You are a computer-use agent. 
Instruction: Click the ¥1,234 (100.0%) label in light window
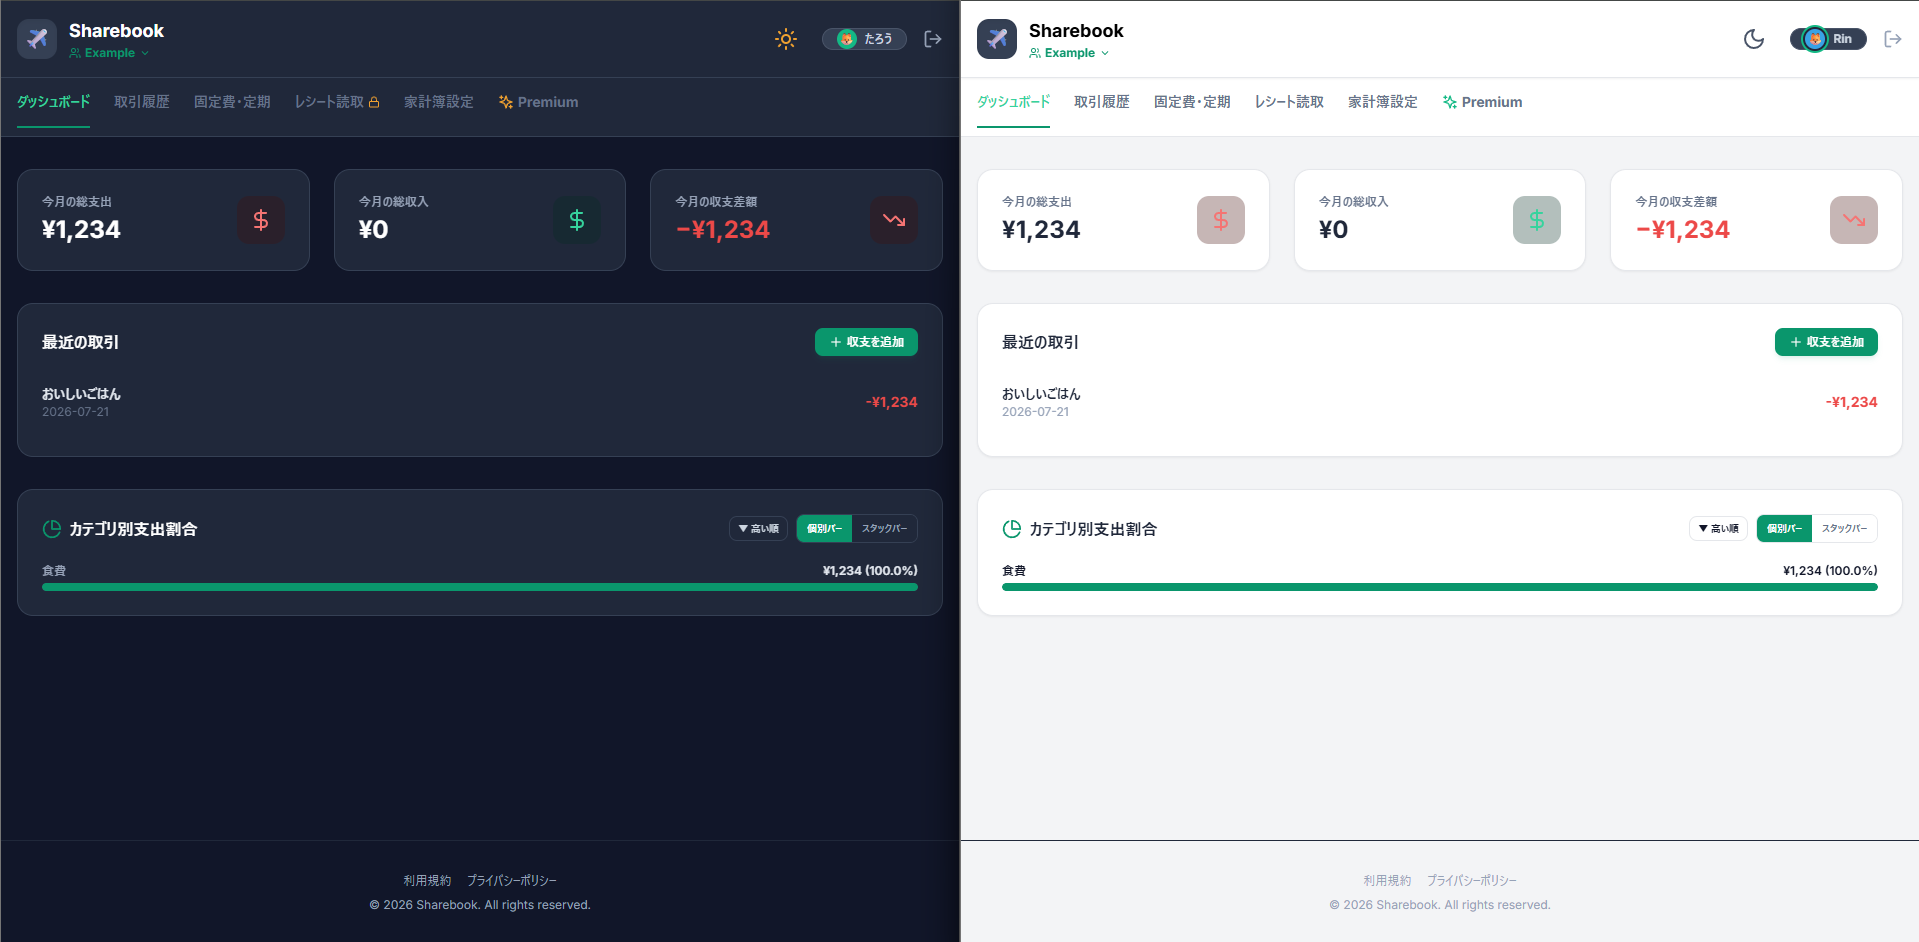point(1830,571)
